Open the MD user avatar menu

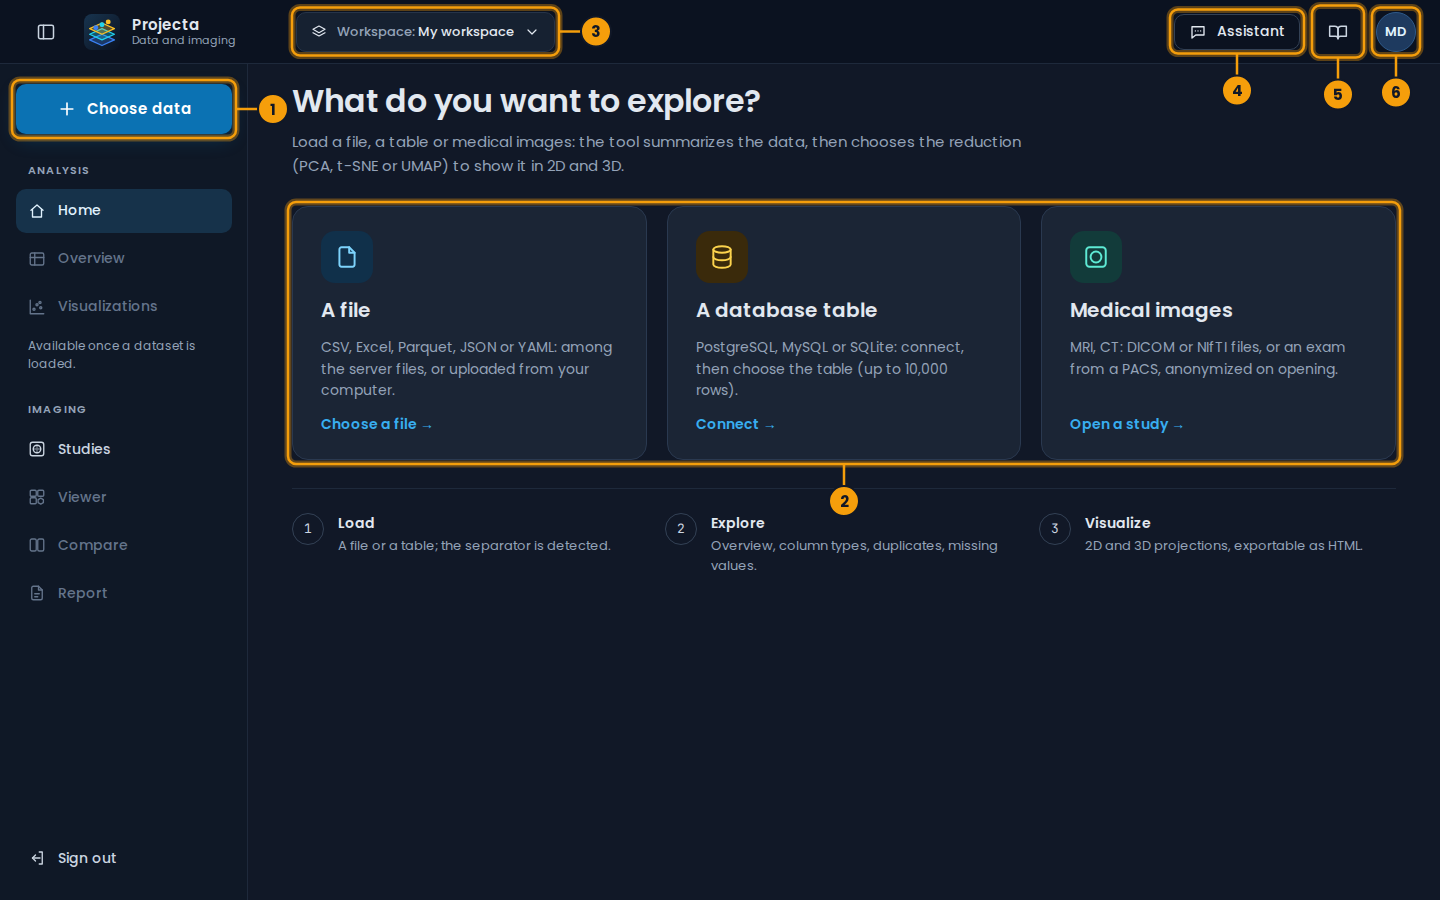pyautogui.click(x=1396, y=32)
